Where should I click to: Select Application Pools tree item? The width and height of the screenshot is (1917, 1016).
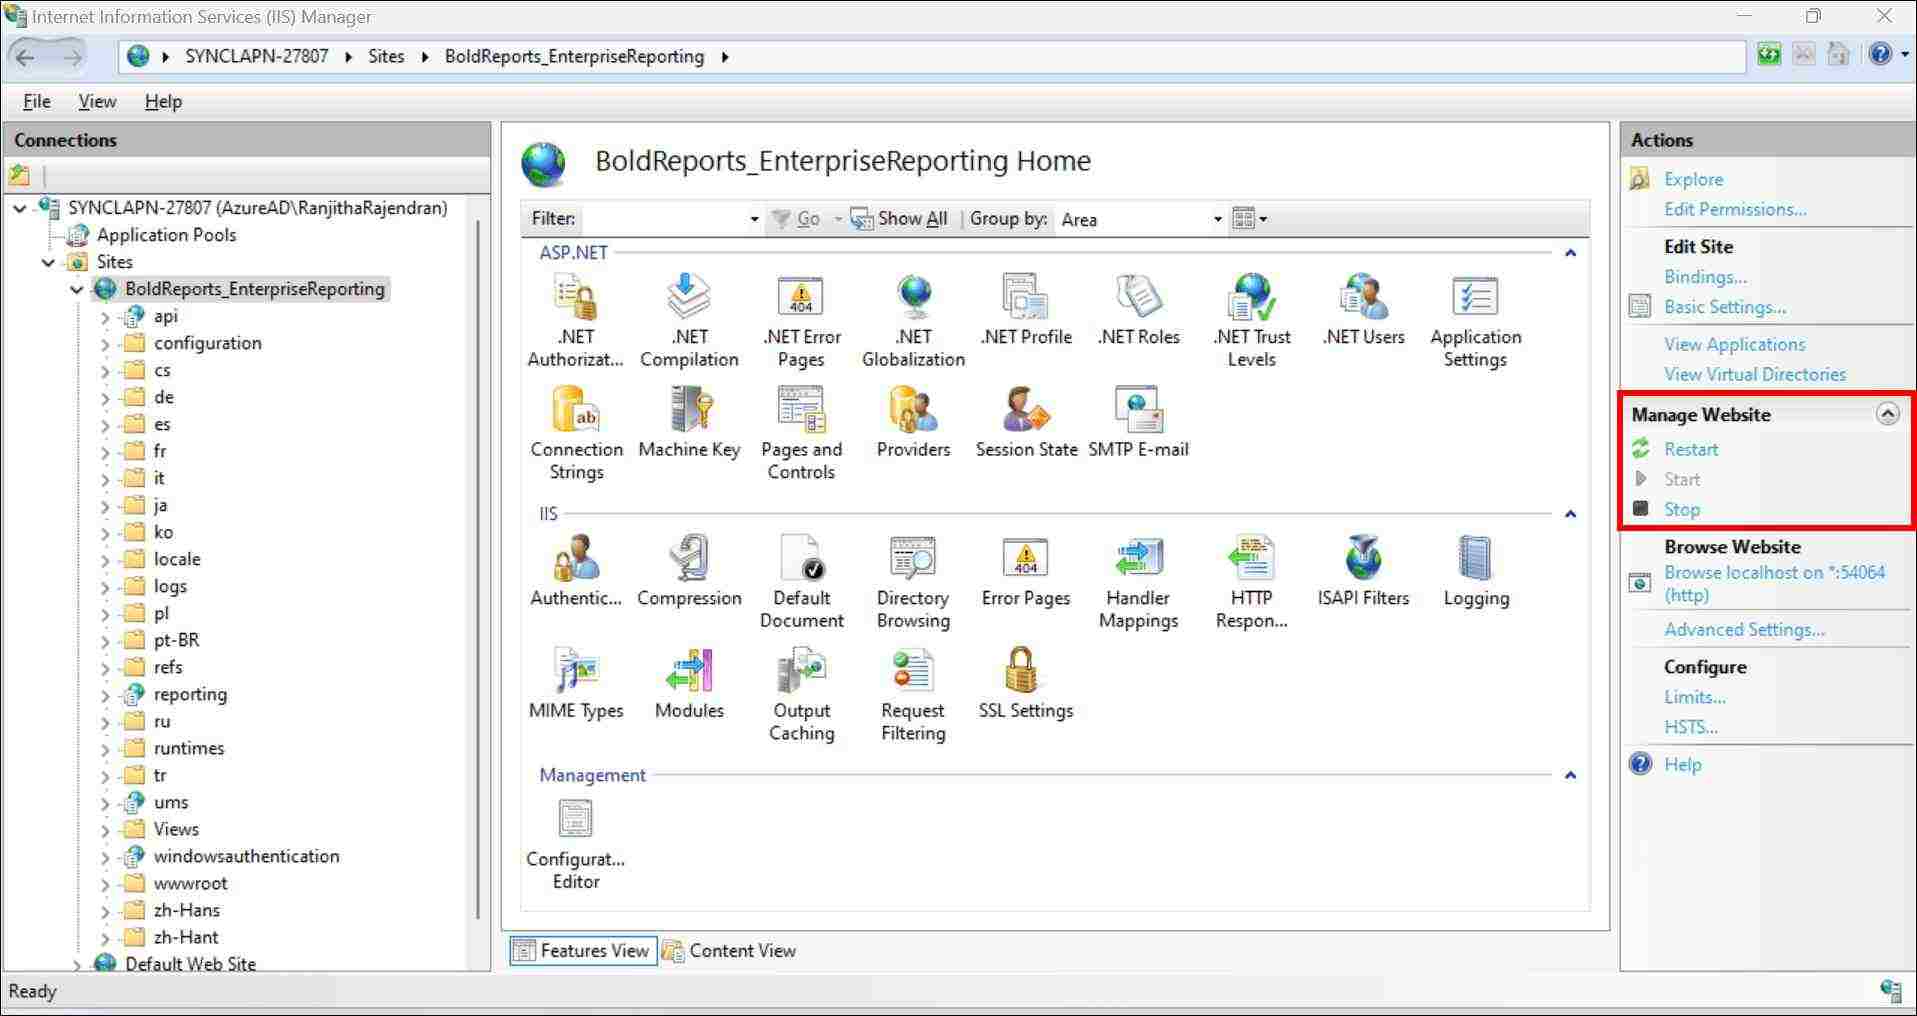166,235
